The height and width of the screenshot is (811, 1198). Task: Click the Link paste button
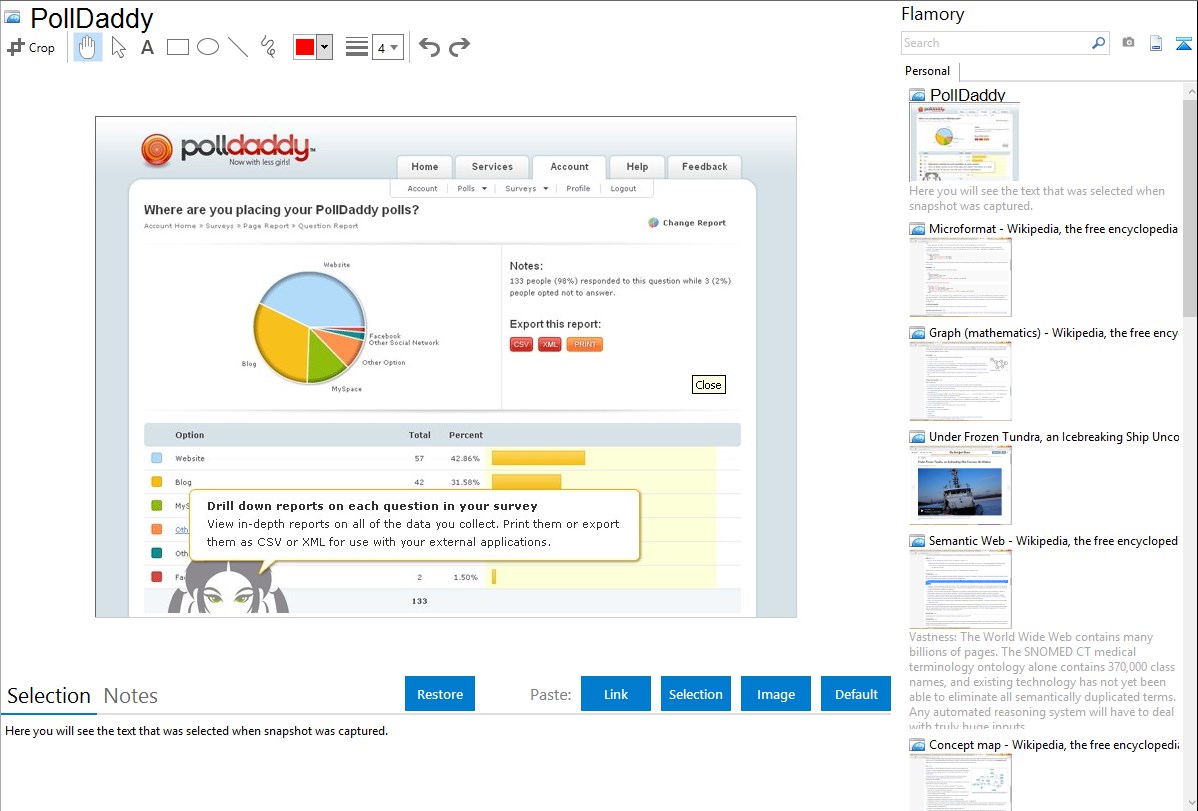pyautogui.click(x=616, y=694)
